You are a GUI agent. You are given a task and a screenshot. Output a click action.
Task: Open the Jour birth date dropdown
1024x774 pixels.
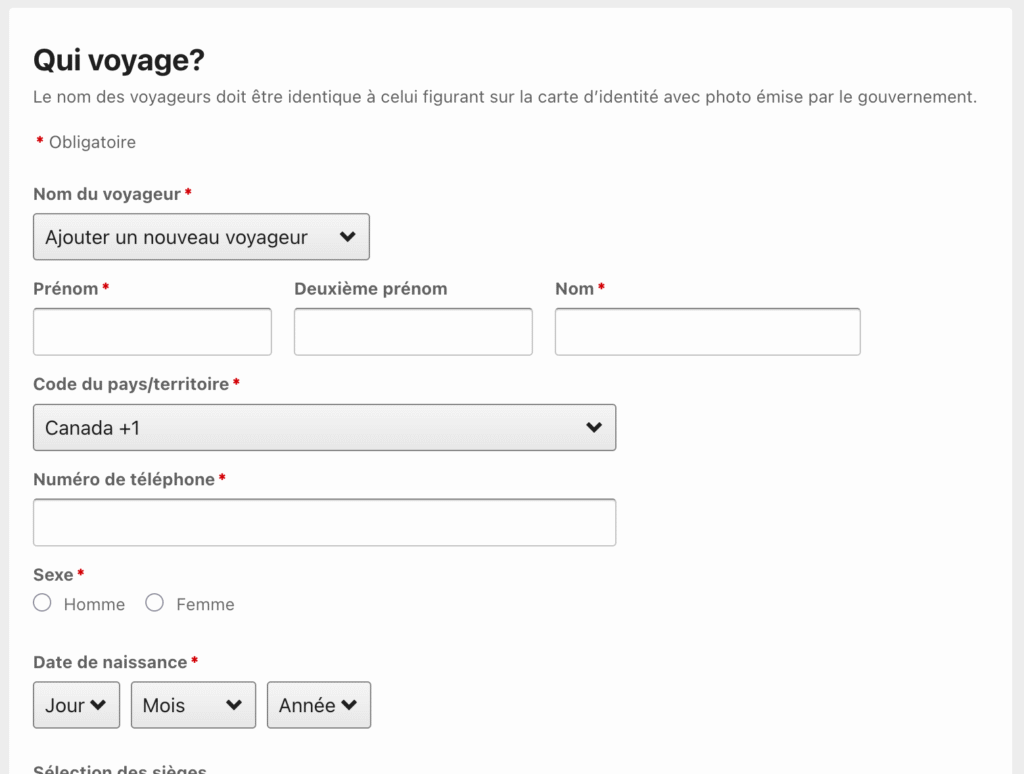(76, 705)
